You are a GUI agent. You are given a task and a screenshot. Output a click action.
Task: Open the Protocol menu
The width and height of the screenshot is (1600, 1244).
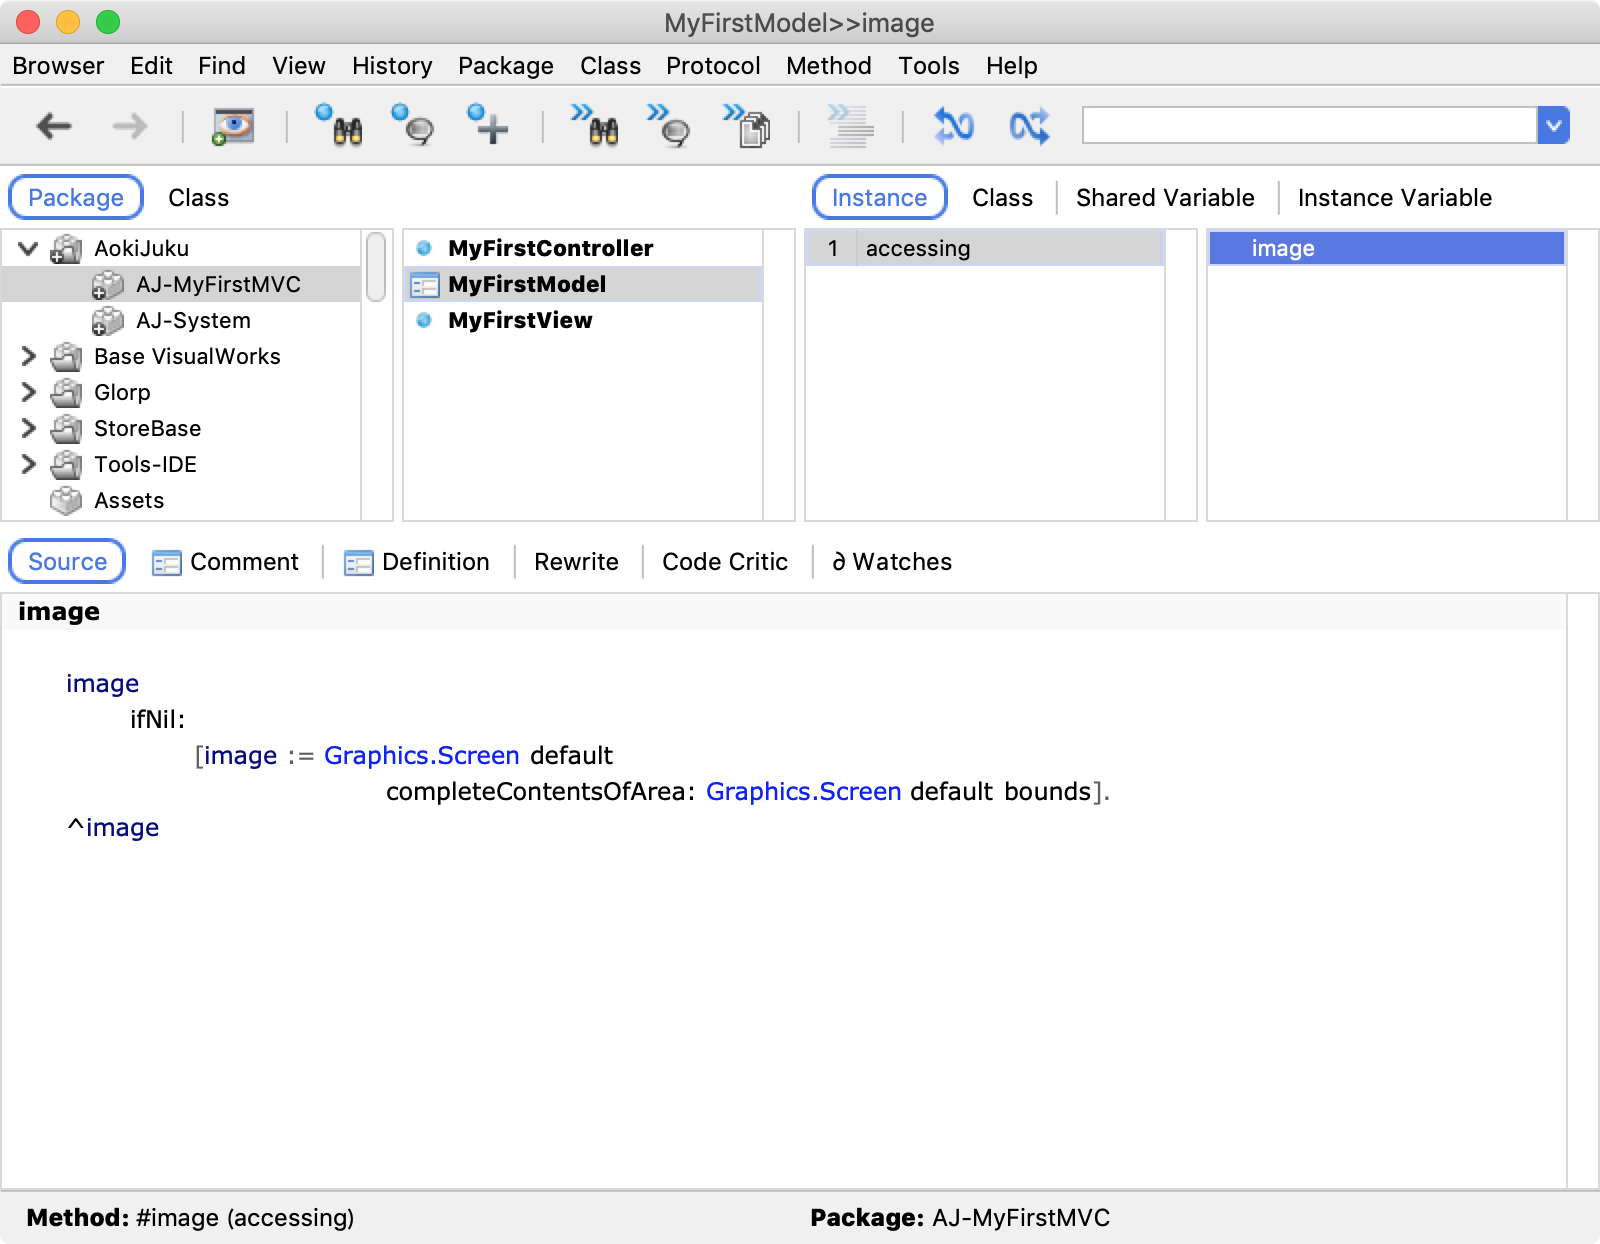pyautogui.click(x=712, y=66)
